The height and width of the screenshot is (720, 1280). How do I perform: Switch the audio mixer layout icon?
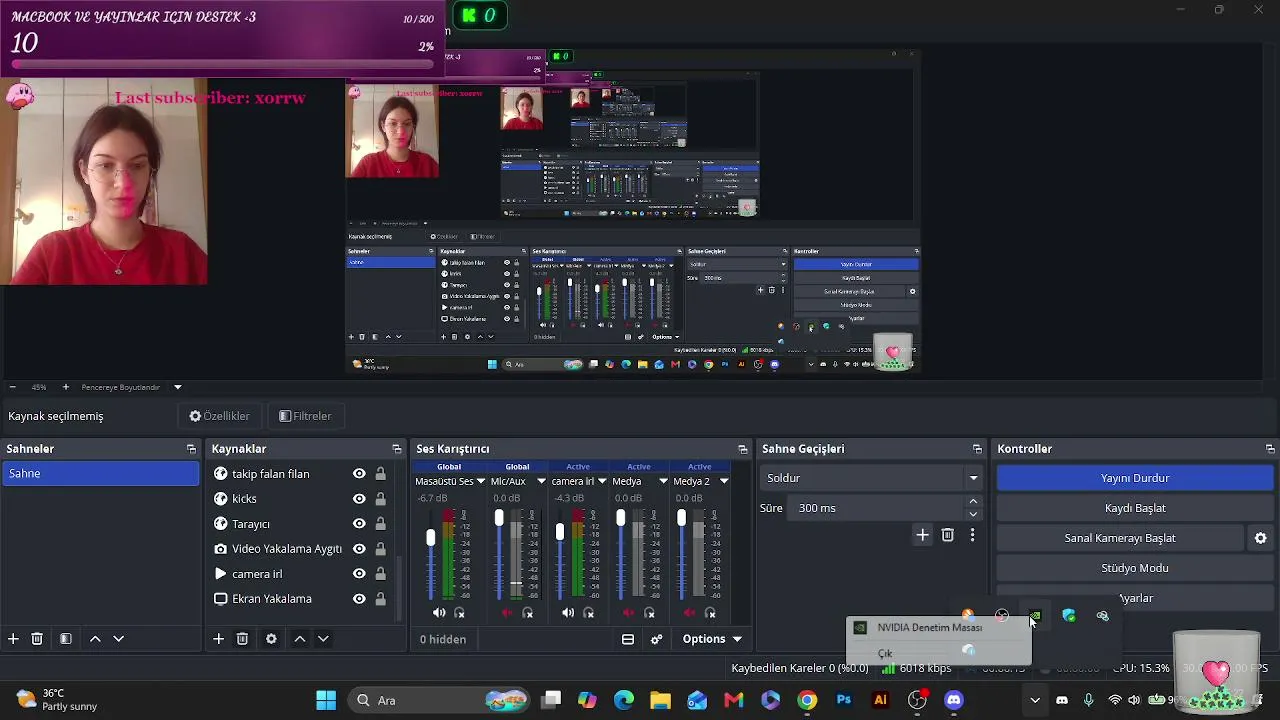pyautogui.click(x=628, y=639)
